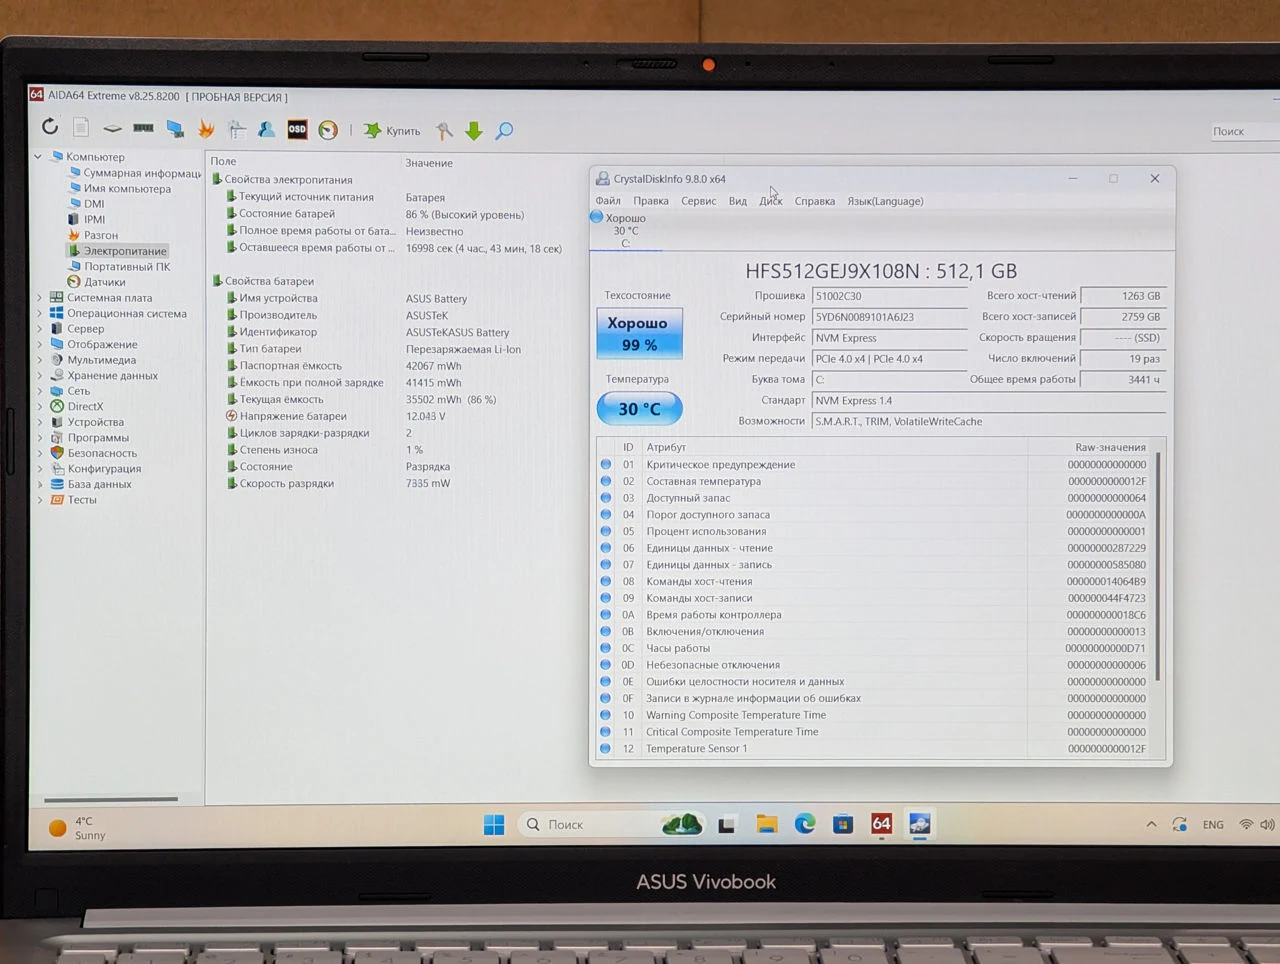Screen dimensions: 1280x964
Task: Click the green download arrow icon
Action: point(474,130)
